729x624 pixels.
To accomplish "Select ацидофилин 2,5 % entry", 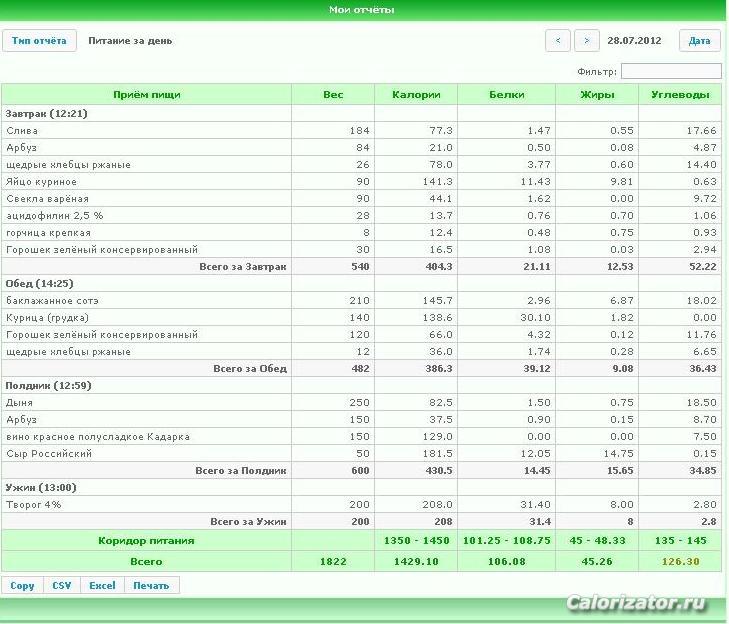I will click(x=54, y=216).
